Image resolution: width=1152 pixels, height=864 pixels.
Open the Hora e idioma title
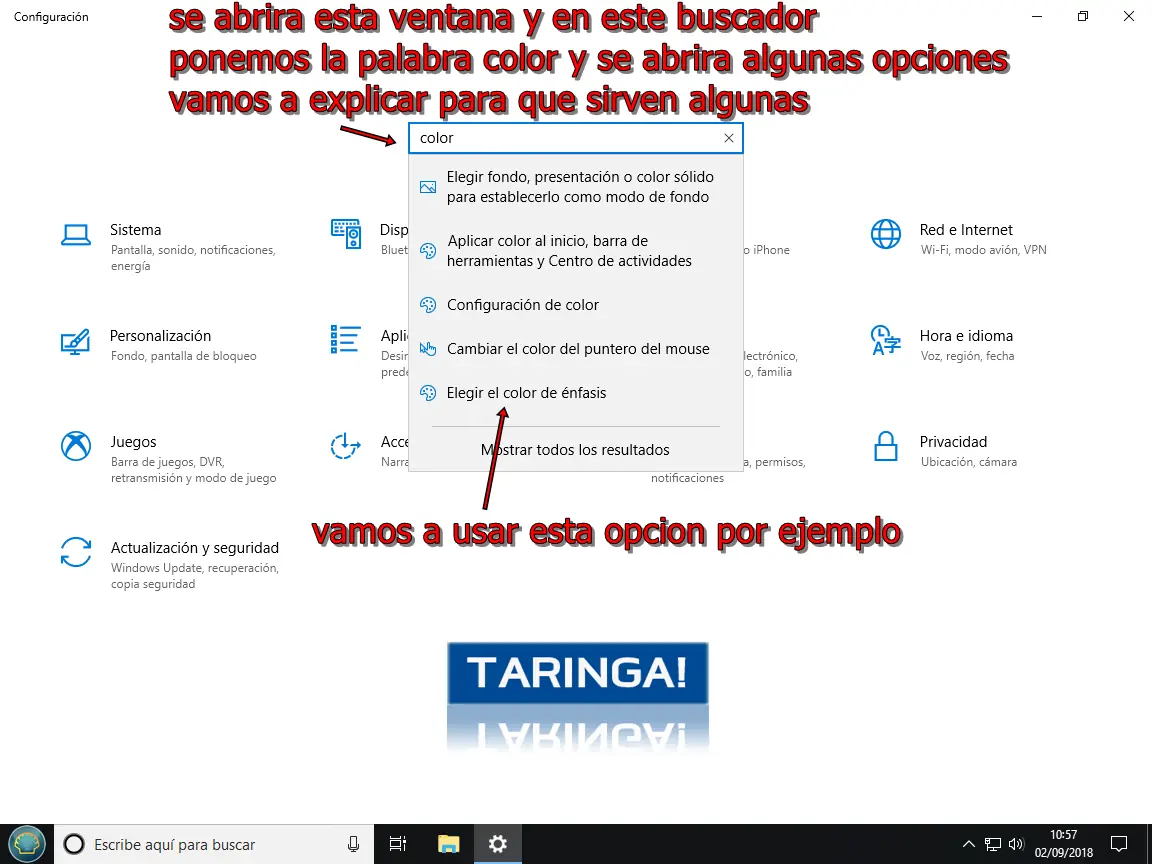(x=966, y=336)
